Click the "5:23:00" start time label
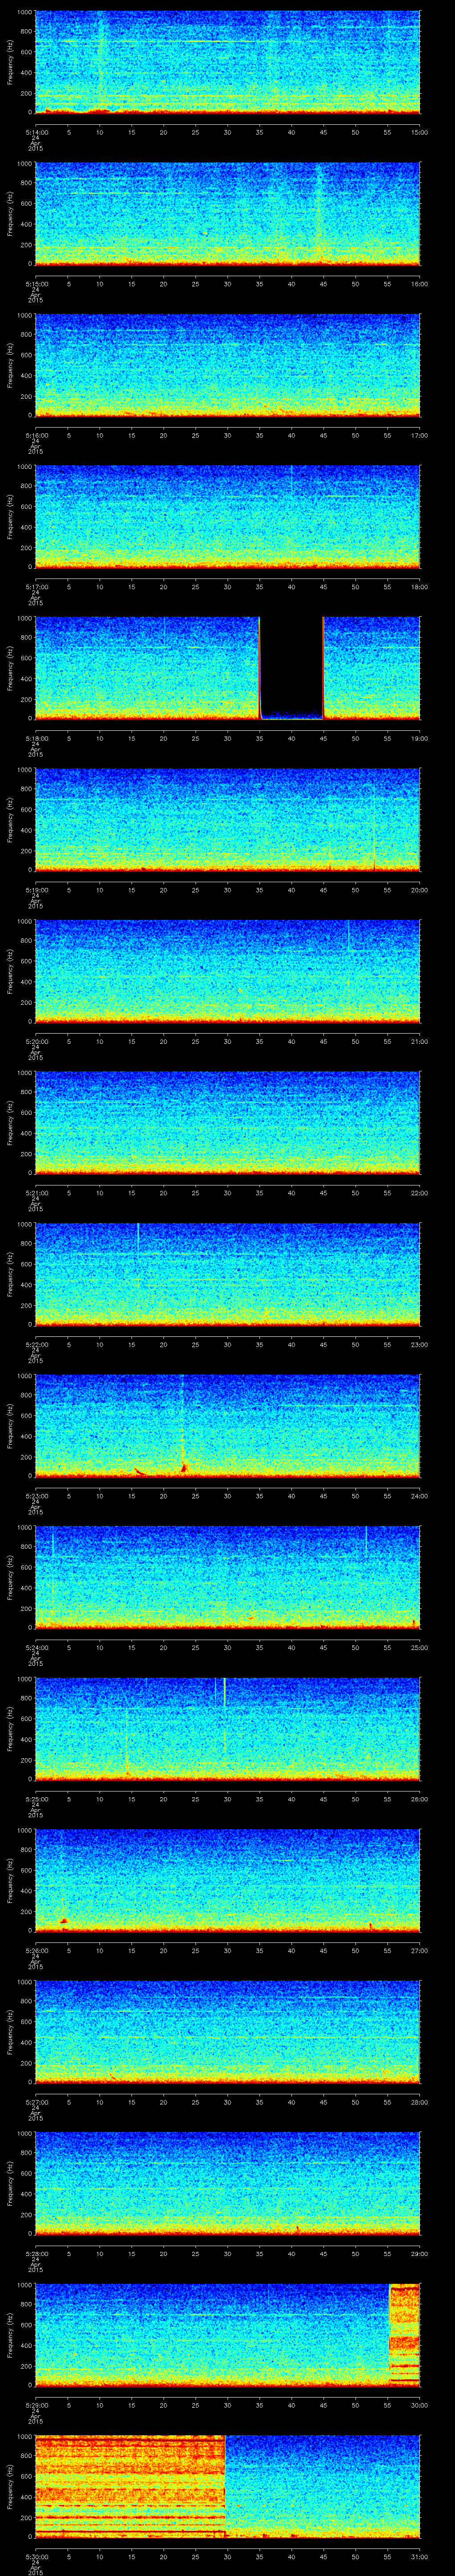The image size is (455, 2576). tap(36, 1495)
